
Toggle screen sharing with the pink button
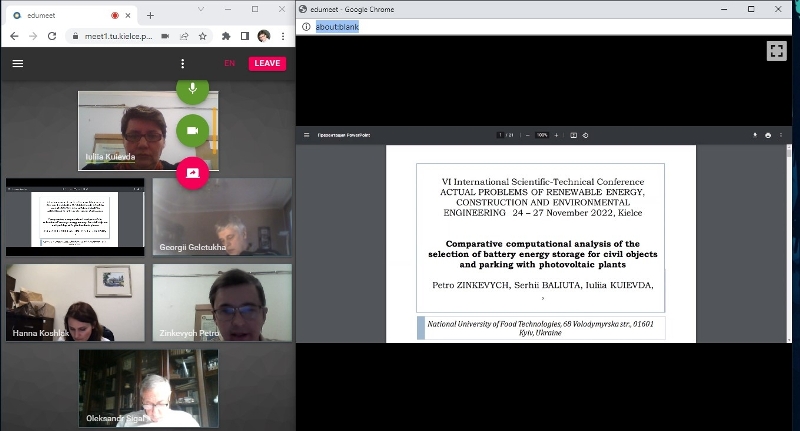point(192,173)
